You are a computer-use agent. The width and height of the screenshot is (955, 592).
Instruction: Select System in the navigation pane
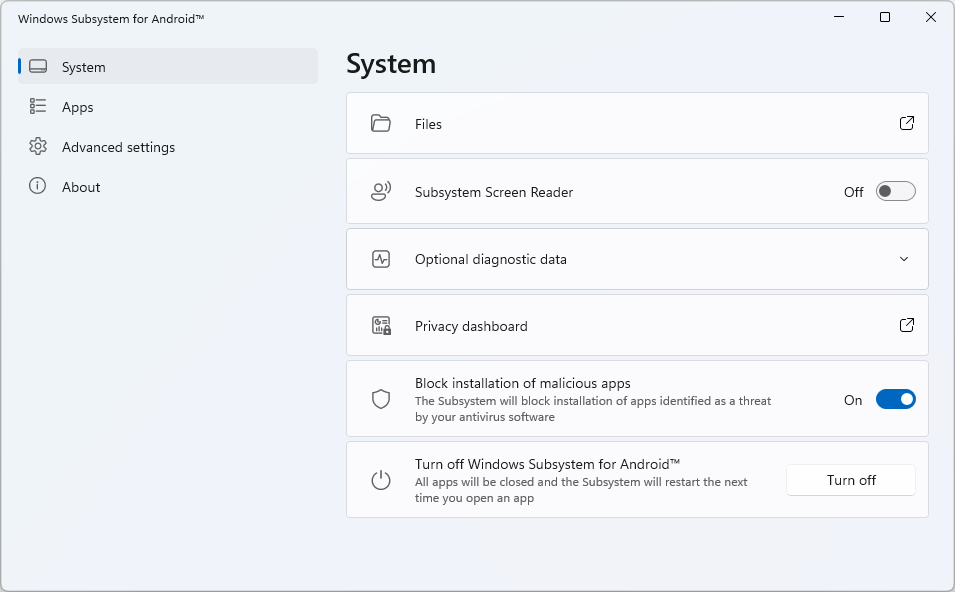(x=83, y=67)
